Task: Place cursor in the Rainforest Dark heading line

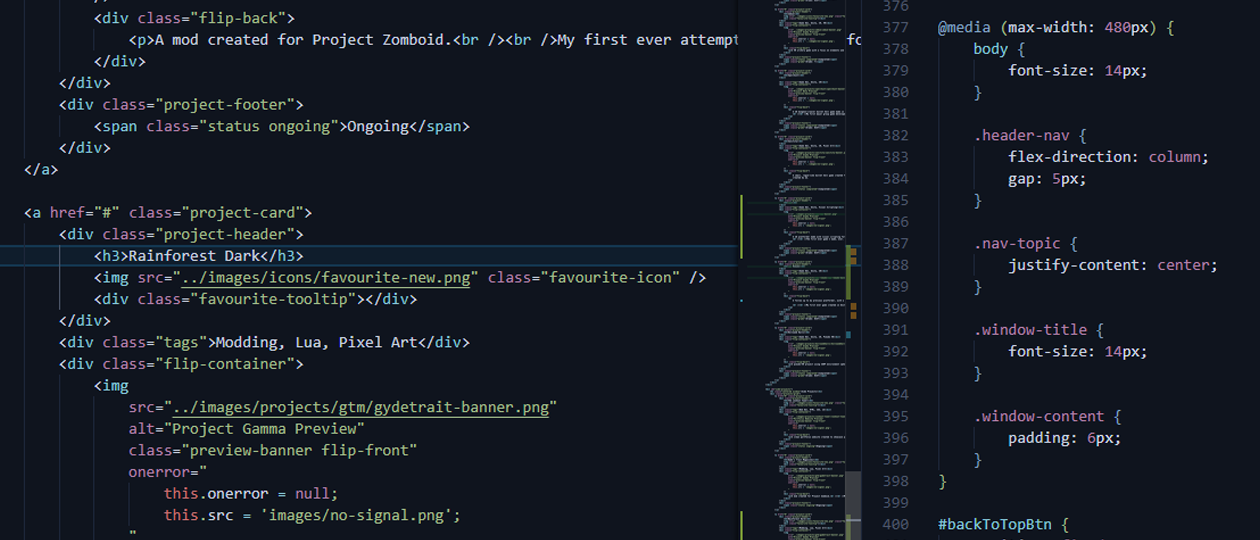Action: coord(198,256)
